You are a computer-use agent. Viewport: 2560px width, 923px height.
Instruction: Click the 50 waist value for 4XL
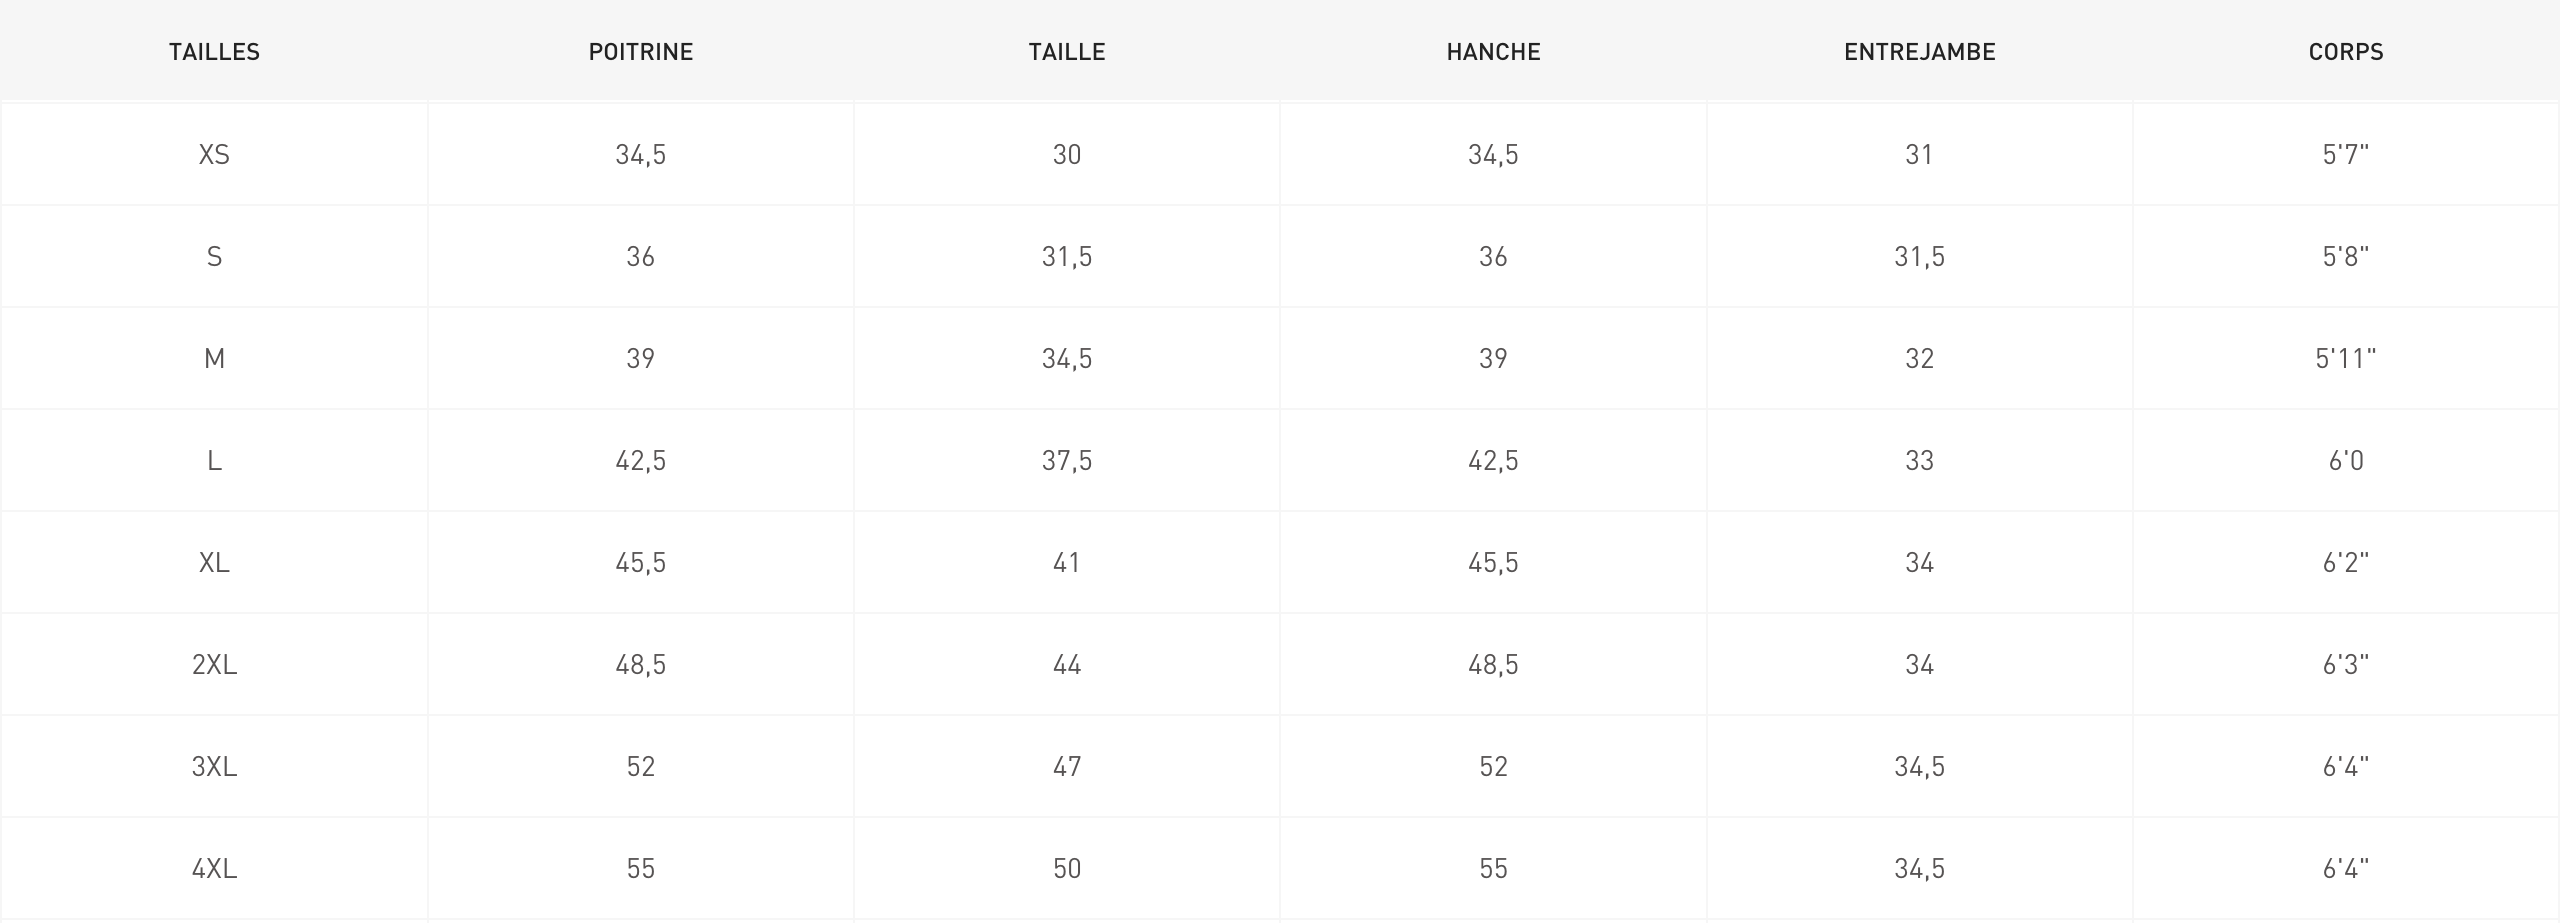click(x=1067, y=868)
